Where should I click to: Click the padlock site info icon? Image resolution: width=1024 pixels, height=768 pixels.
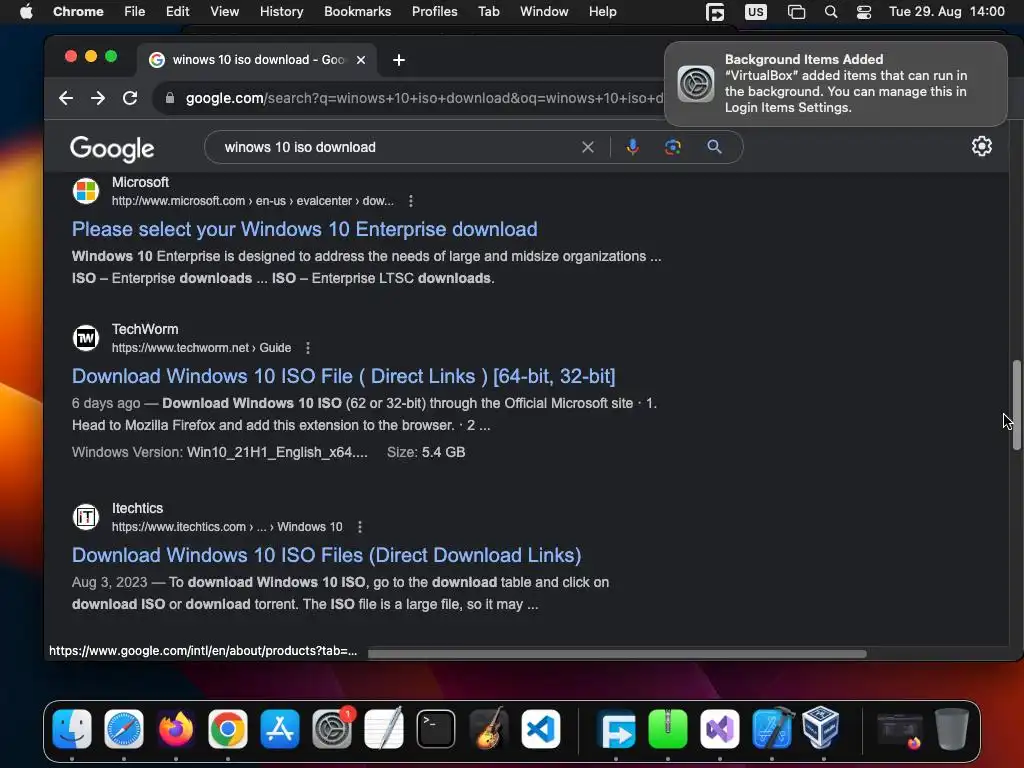(x=170, y=98)
